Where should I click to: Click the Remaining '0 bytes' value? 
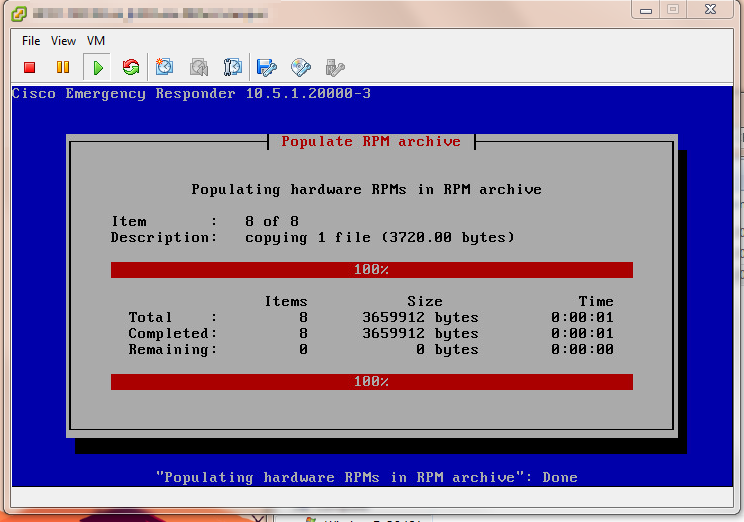(x=447, y=350)
